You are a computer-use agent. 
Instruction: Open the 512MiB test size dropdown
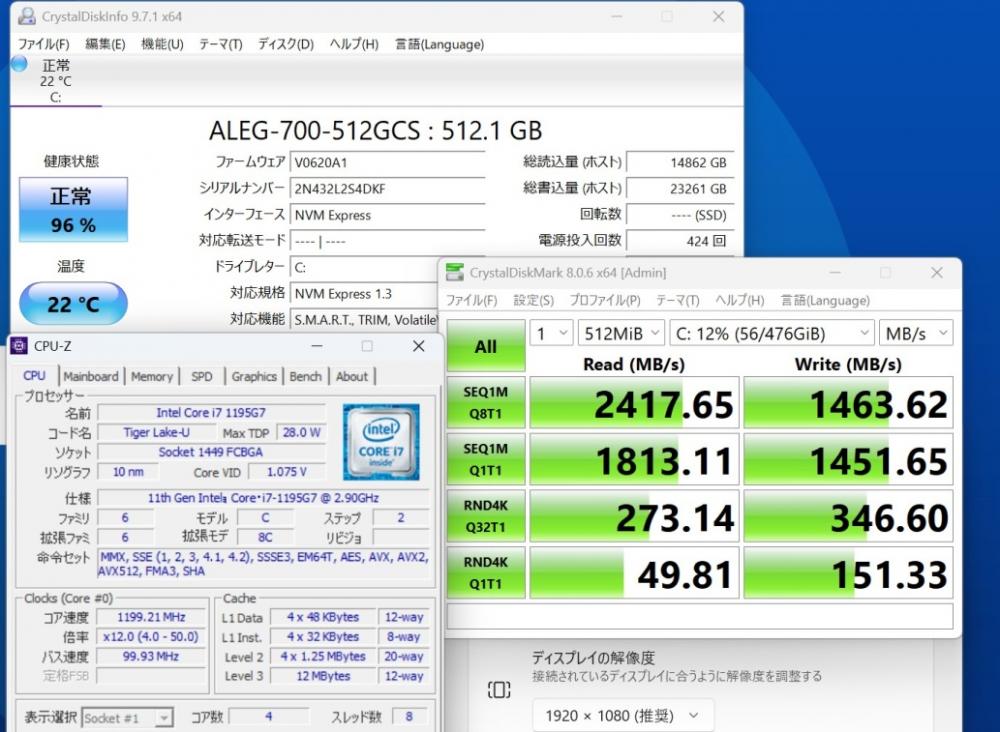[621, 333]
